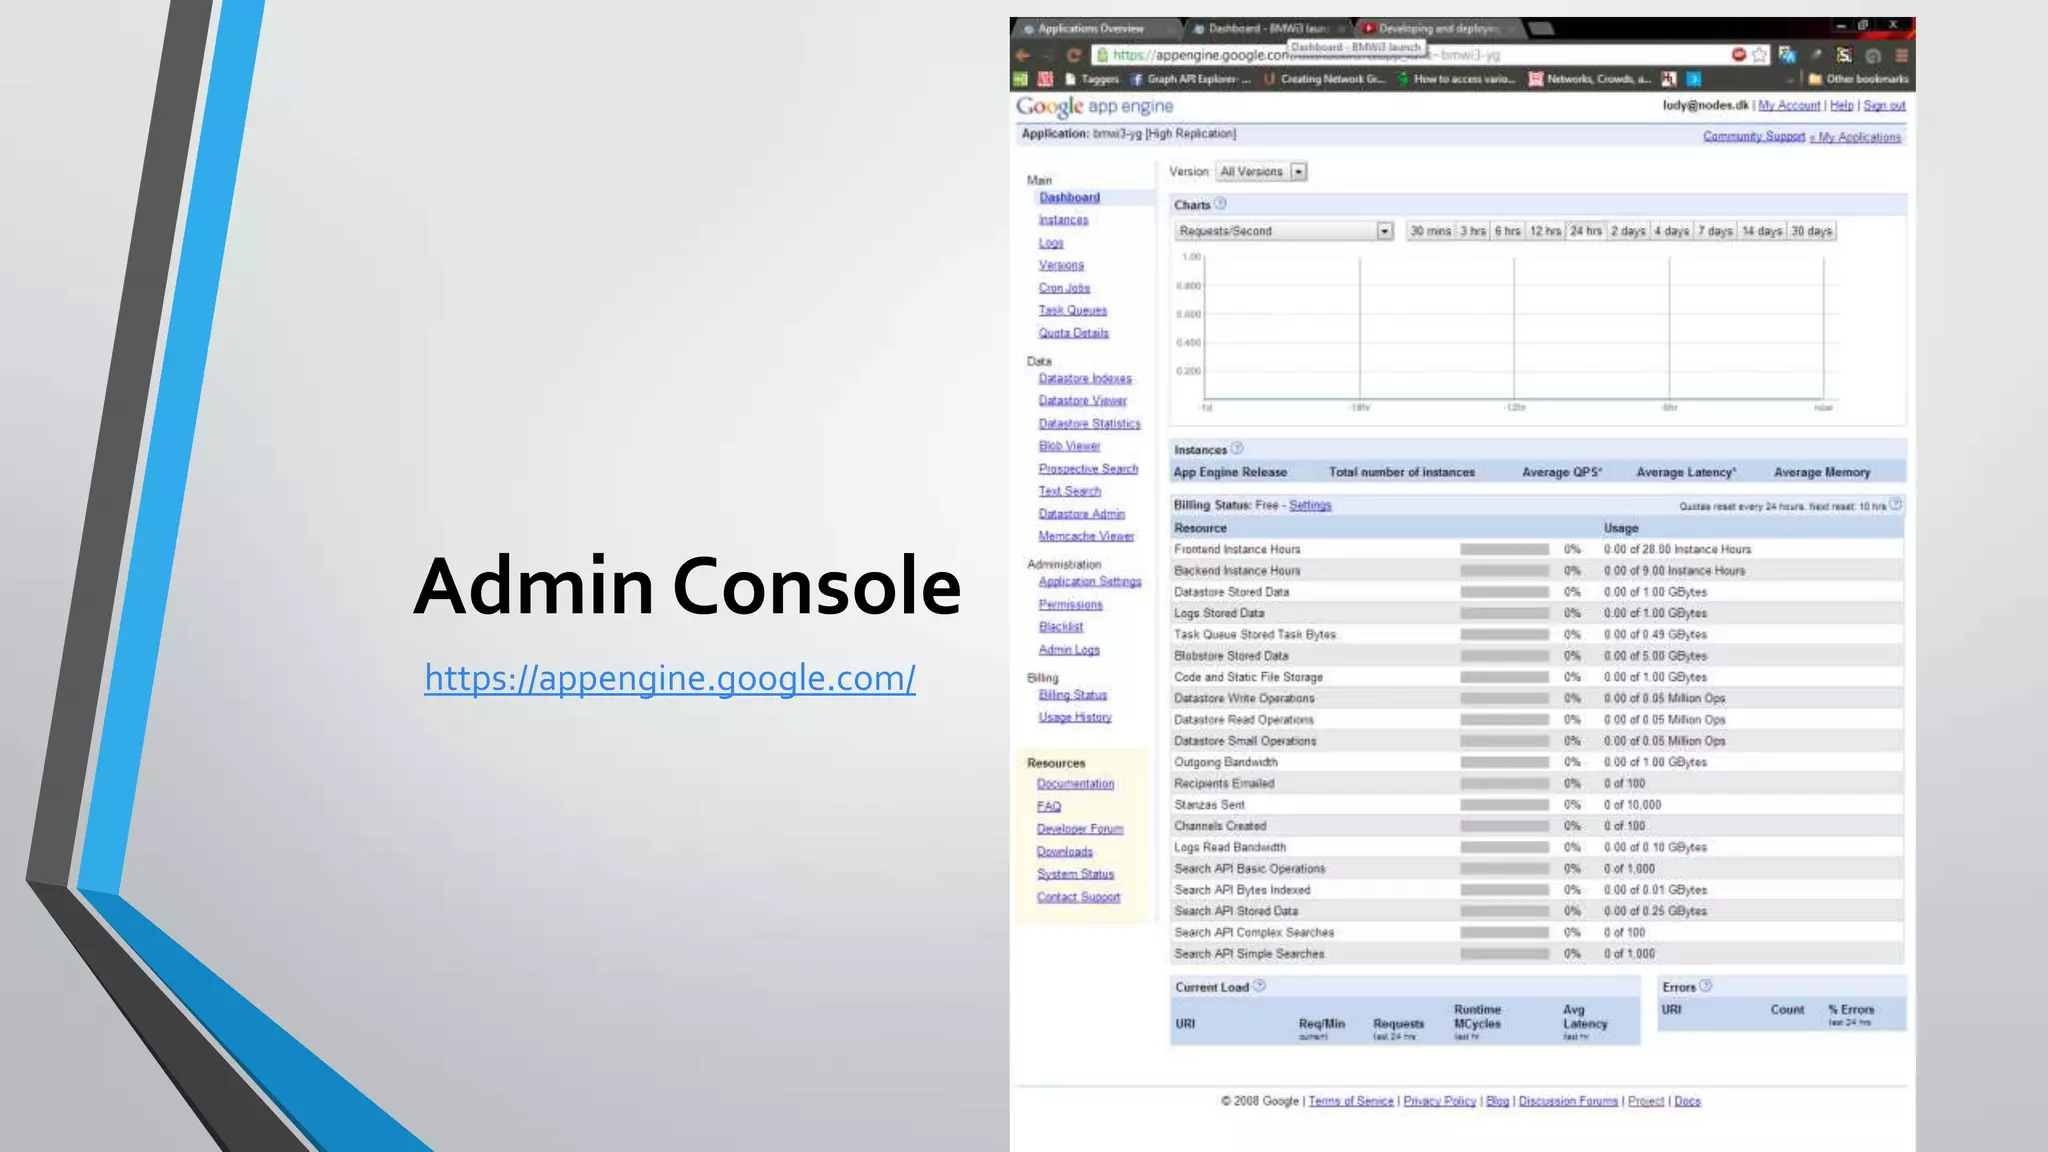The width and height of the screenshot is (2048, 1152).
Task: Open the Datastore Statistics link
Action: (1089, 424)
